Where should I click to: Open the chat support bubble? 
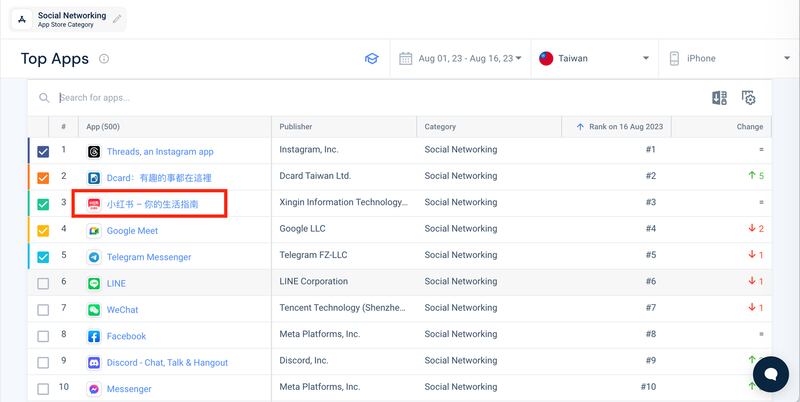coord(770,374)
